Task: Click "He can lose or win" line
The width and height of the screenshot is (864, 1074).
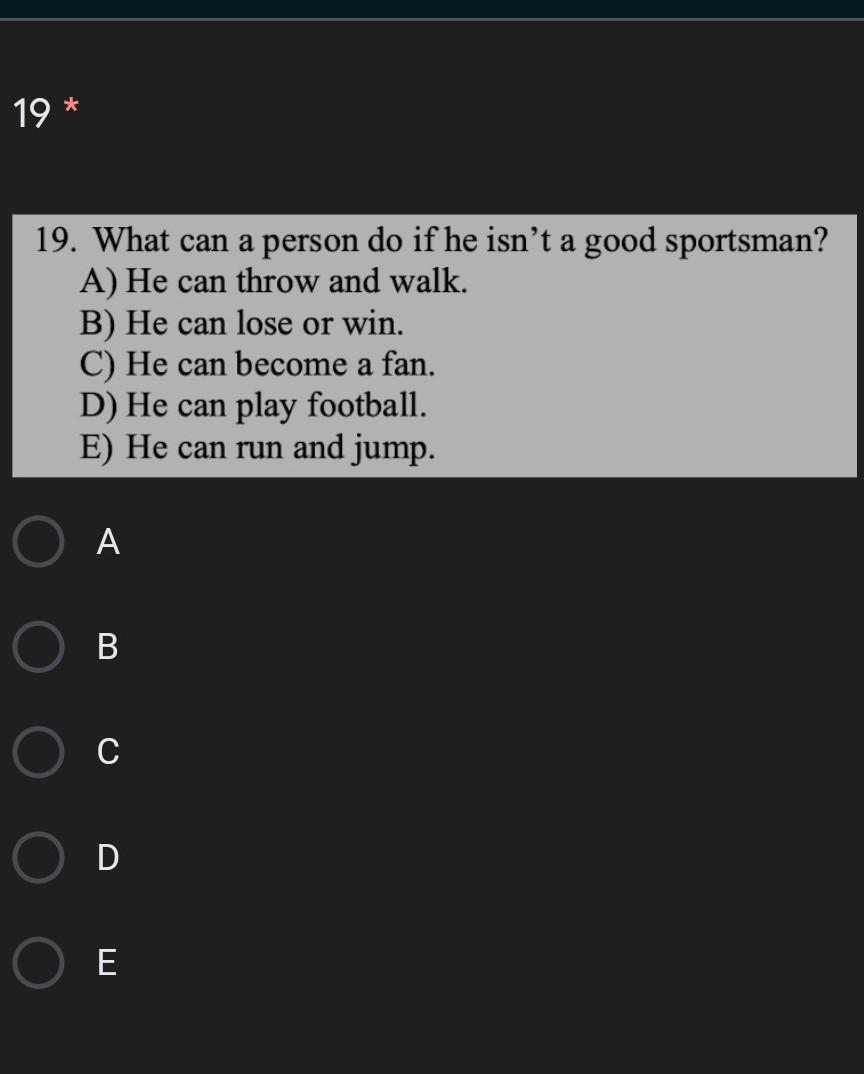Action: coord(264,323)
